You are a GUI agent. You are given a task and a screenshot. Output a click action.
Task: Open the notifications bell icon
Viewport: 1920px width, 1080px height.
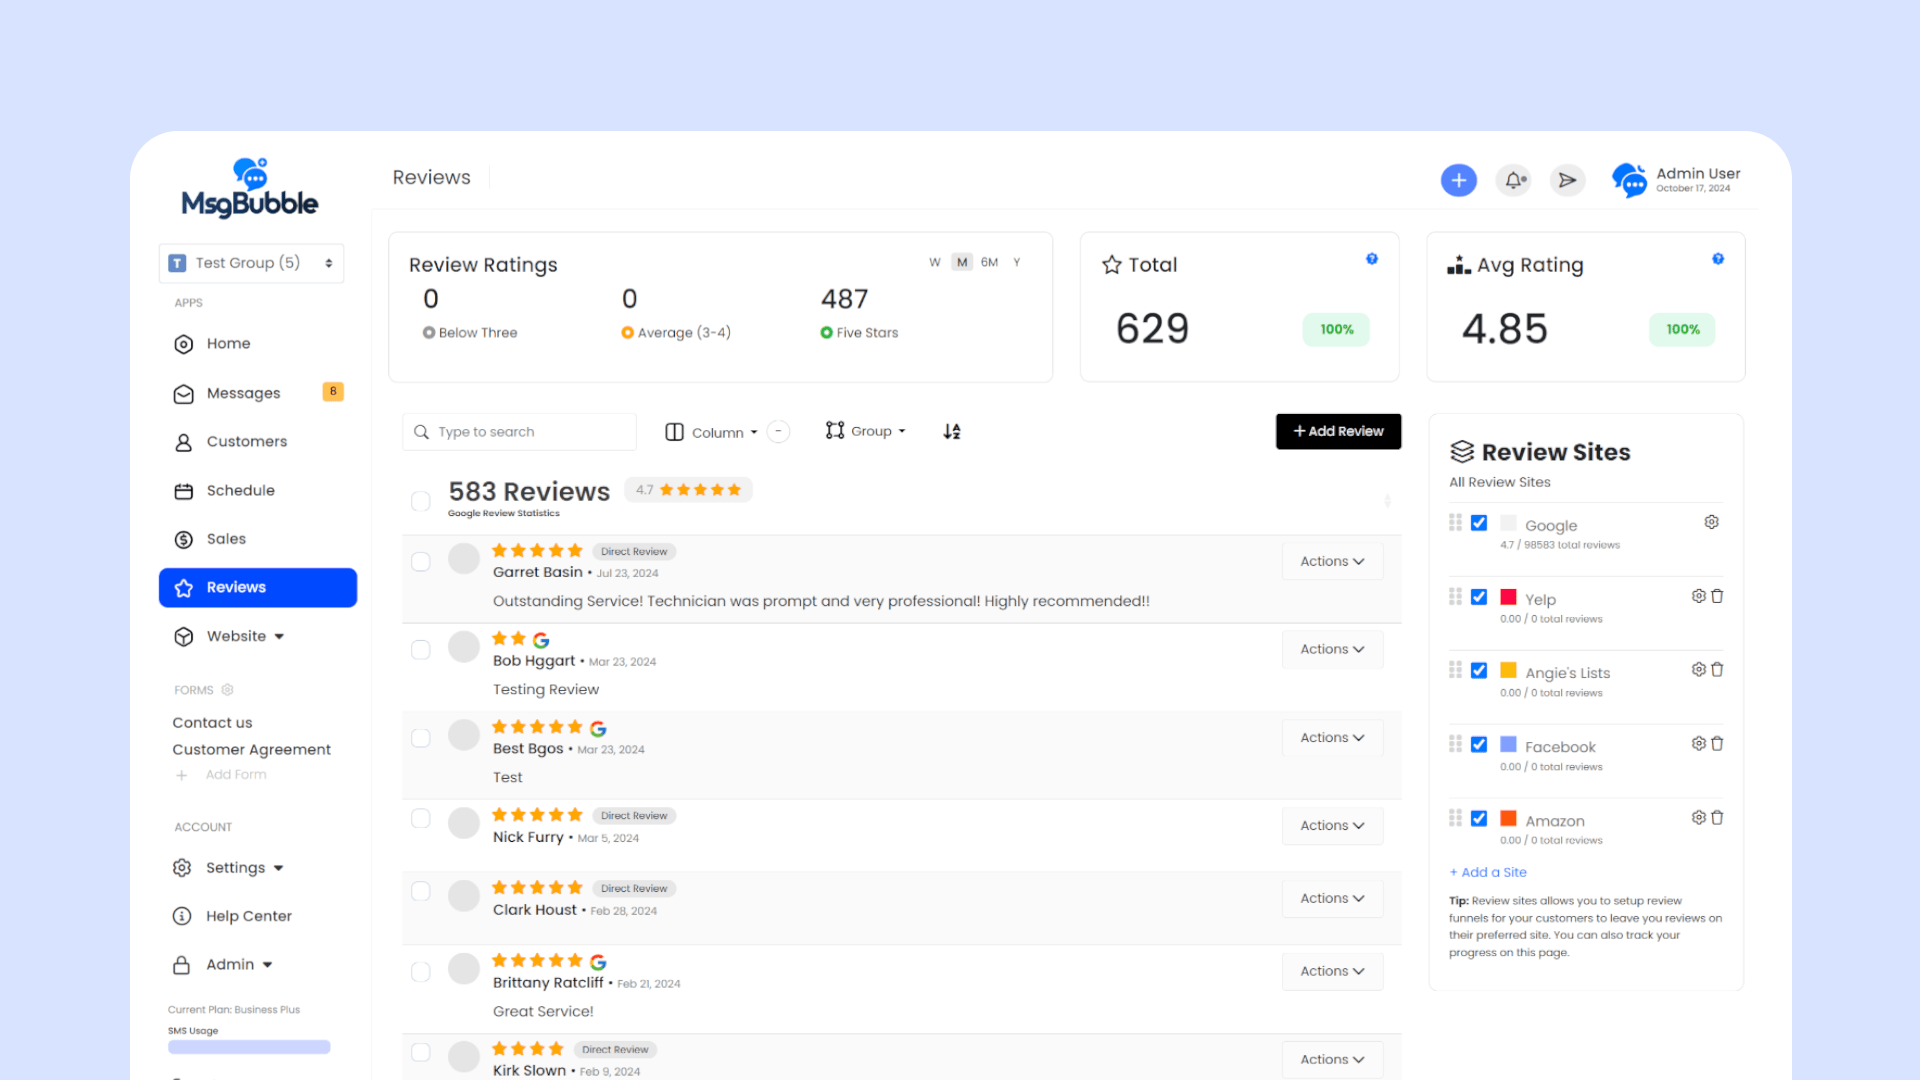pos(1513,180)
